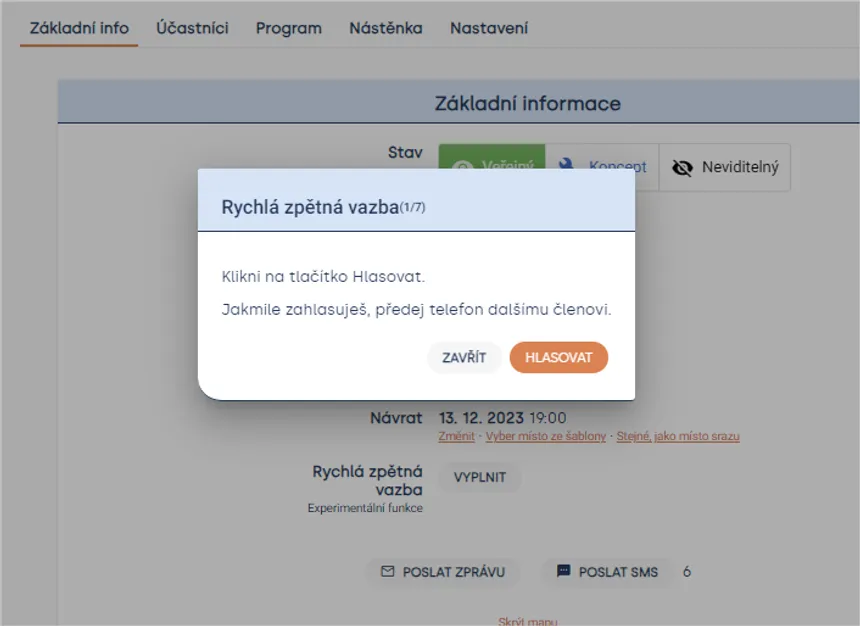Click Stejné, jako místo srazu link
This screenshot has width=860, height=626.
click(x=678, y=436)
